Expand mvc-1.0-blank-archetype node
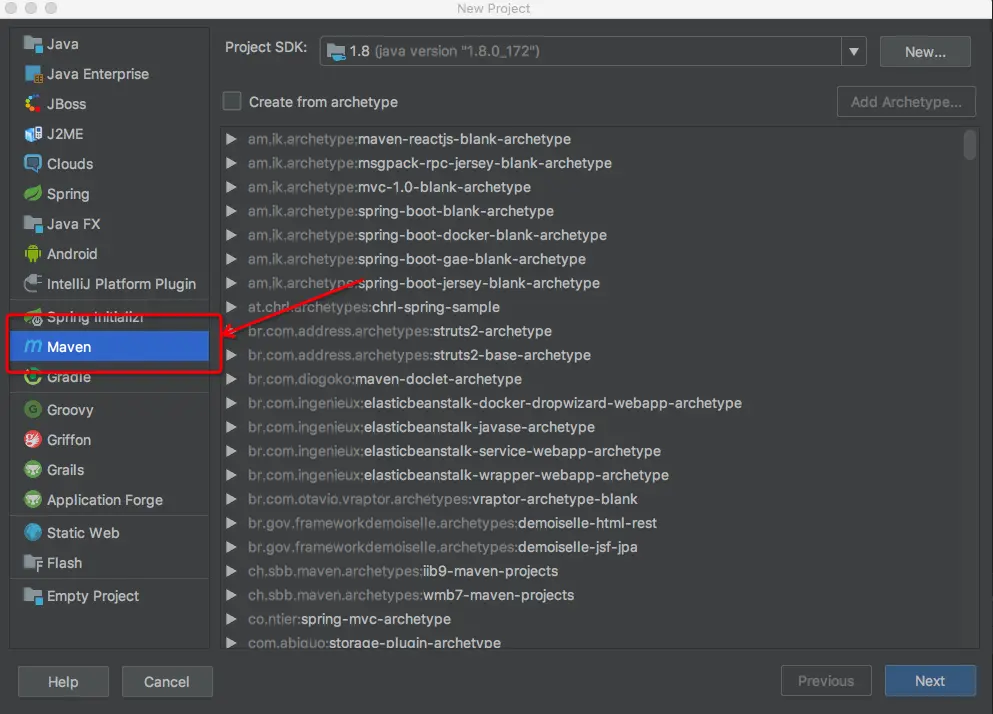993x714 pixels. click(231, 187)
